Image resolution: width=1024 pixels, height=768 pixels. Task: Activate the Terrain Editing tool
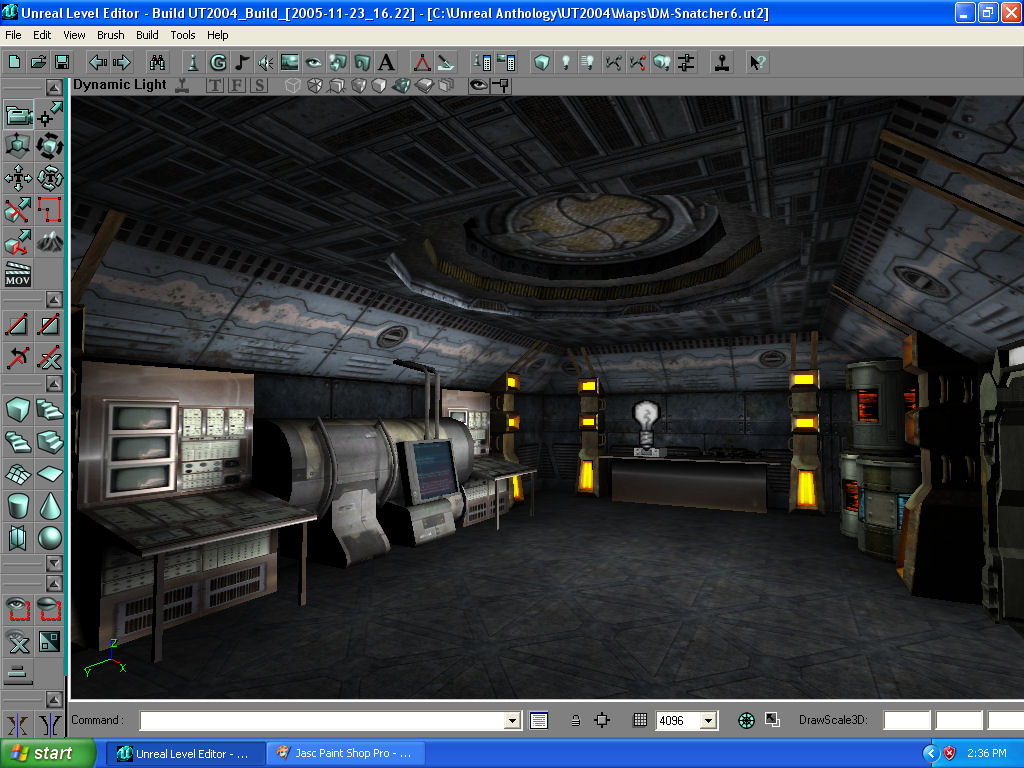point(49,241)
